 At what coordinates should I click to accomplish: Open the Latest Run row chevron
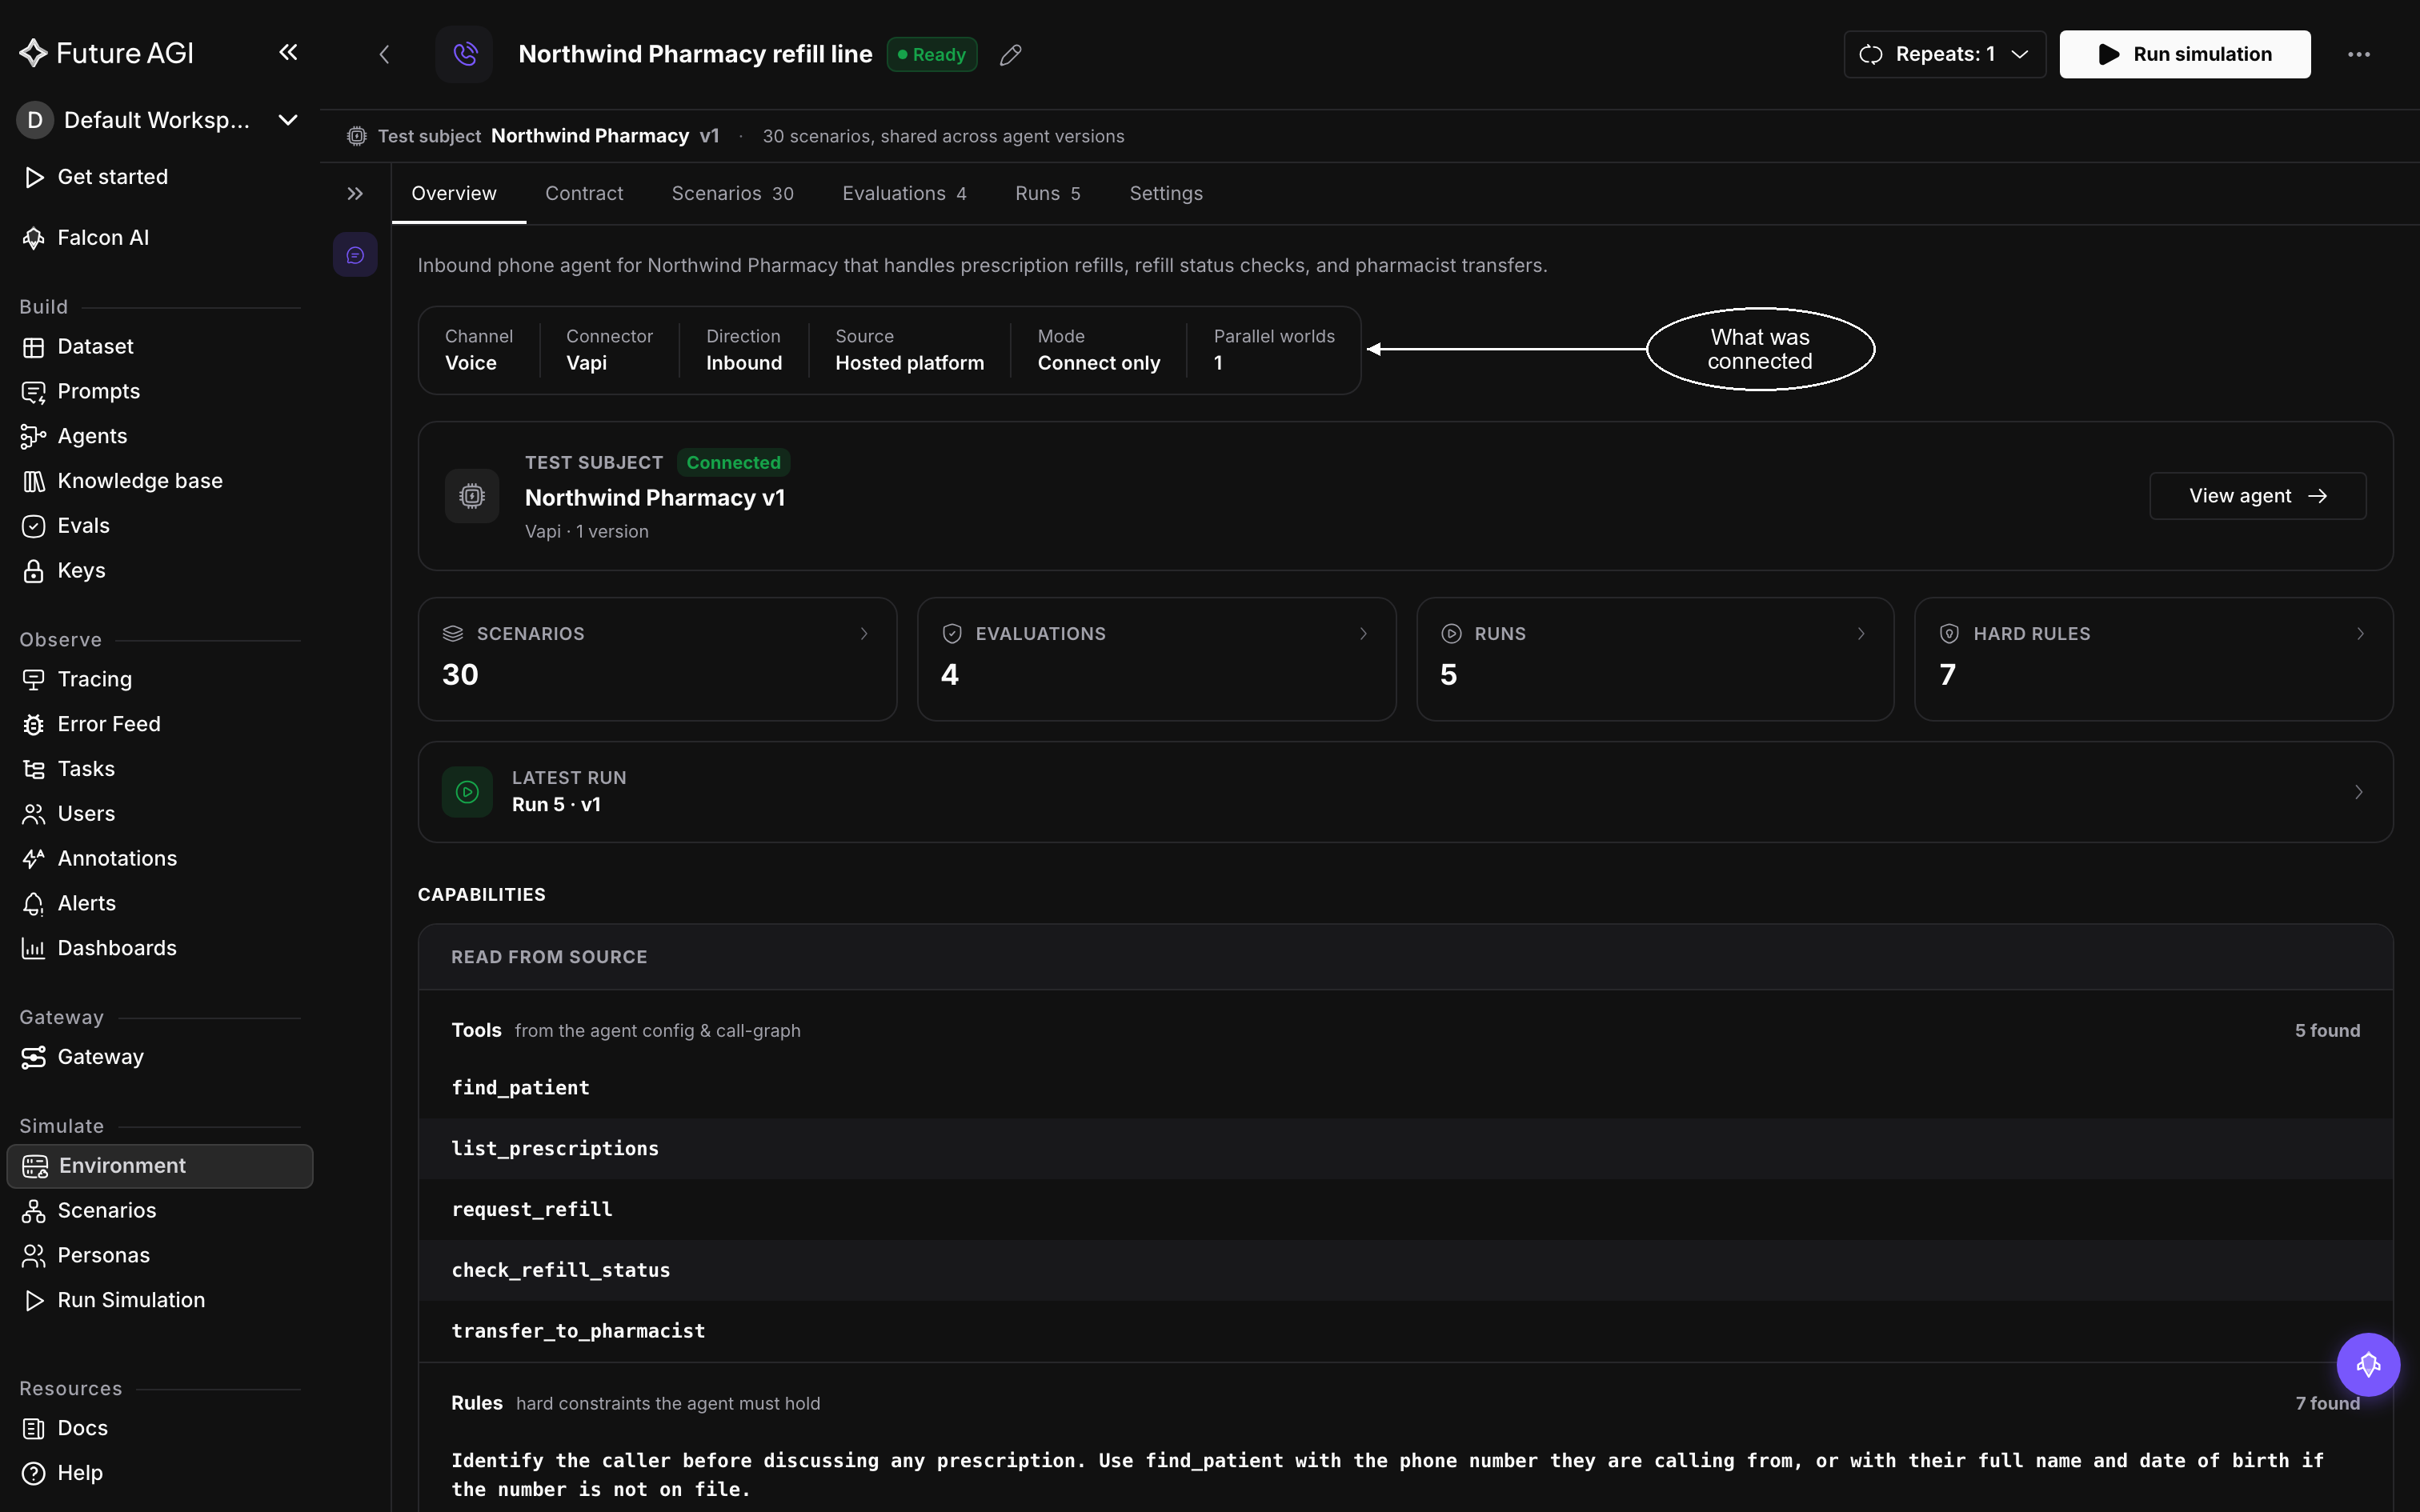pyautogui.click(x=2359, y=792)
